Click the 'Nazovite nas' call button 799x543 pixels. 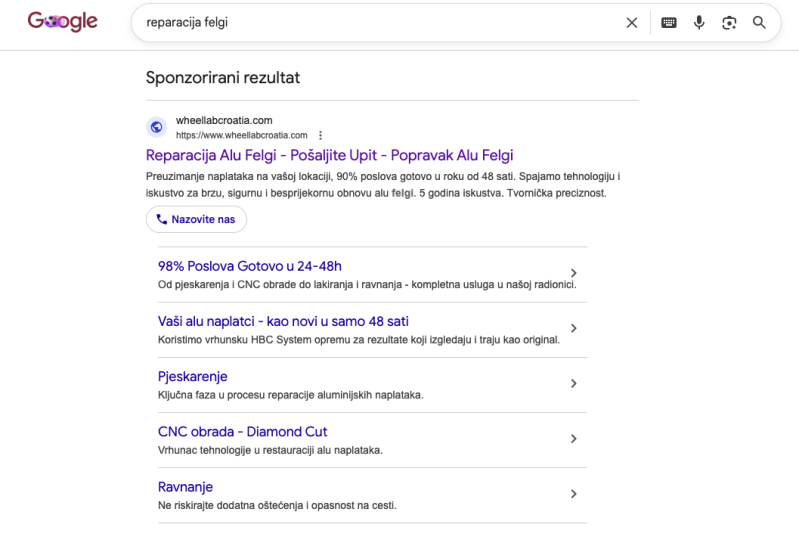click(196, 220)
